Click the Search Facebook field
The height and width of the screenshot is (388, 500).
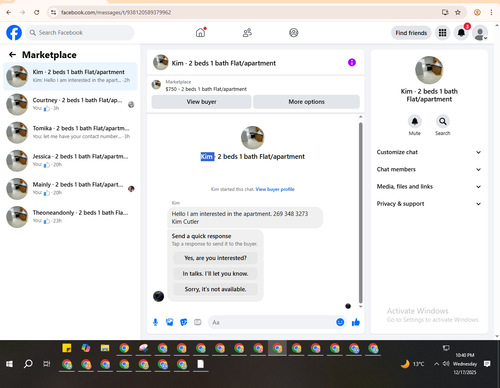pos(80,33)
